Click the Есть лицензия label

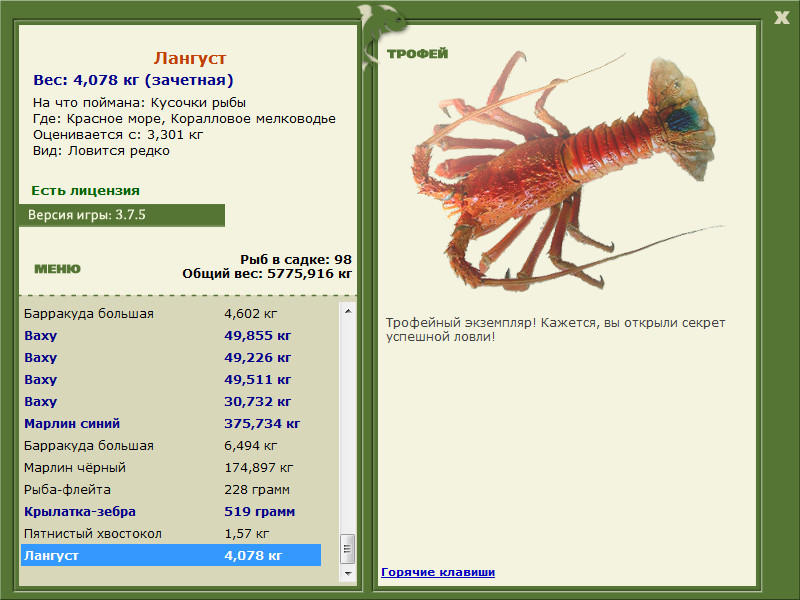point(85,191)
